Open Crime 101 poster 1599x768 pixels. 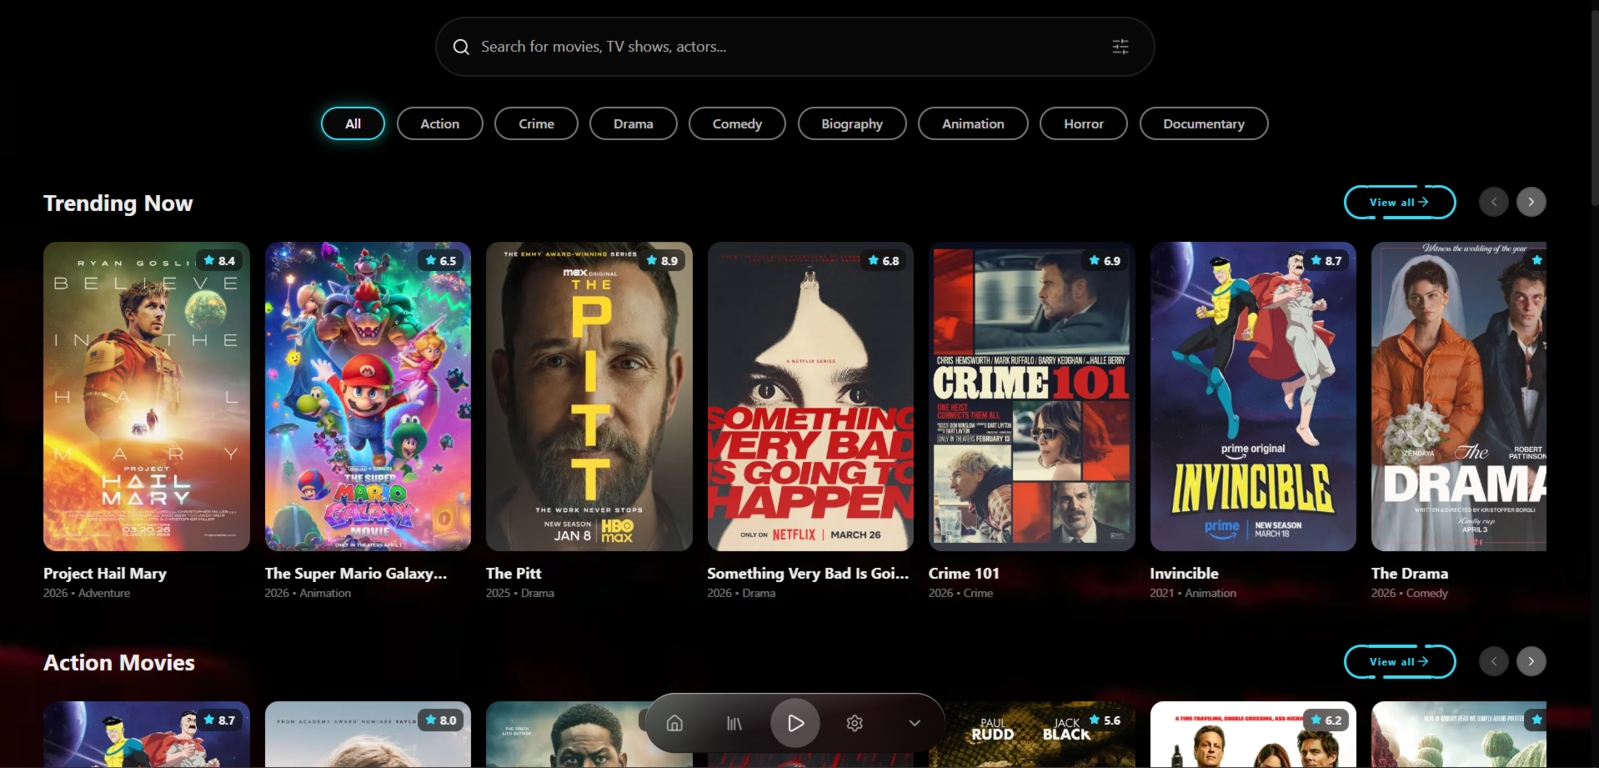(x=1032, y=396)
